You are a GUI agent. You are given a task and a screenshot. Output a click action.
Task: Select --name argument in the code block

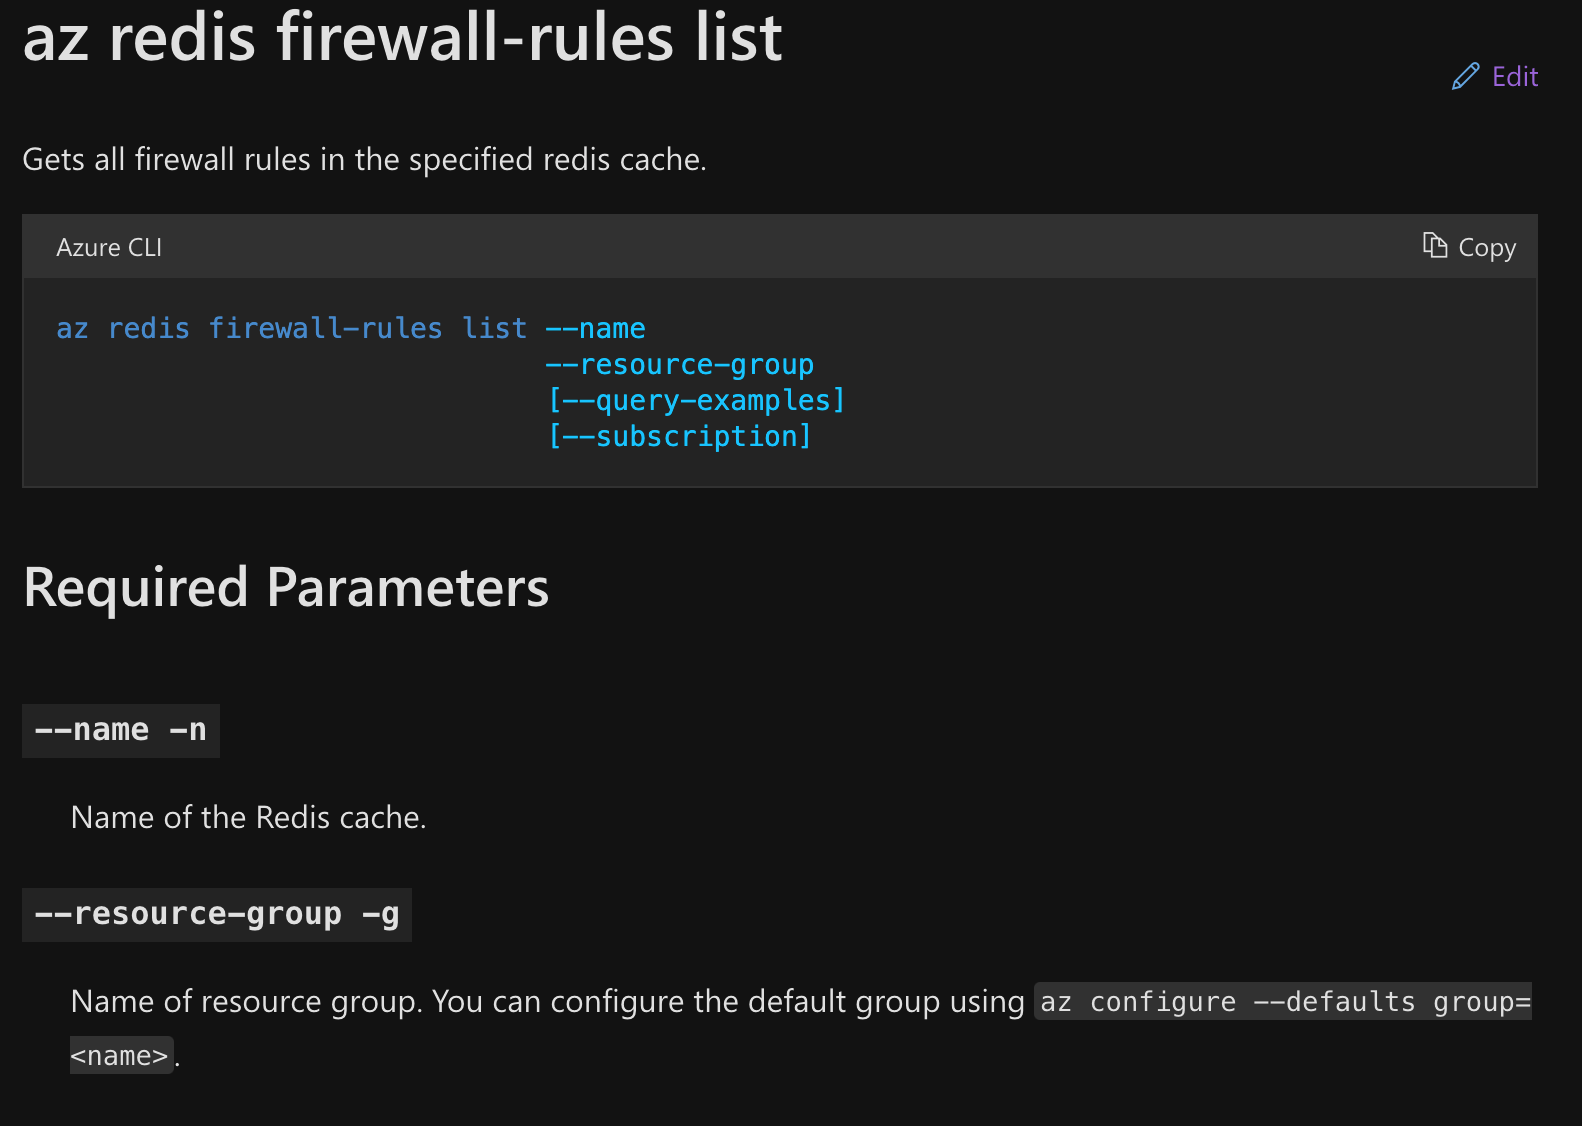tap(595, 329)
